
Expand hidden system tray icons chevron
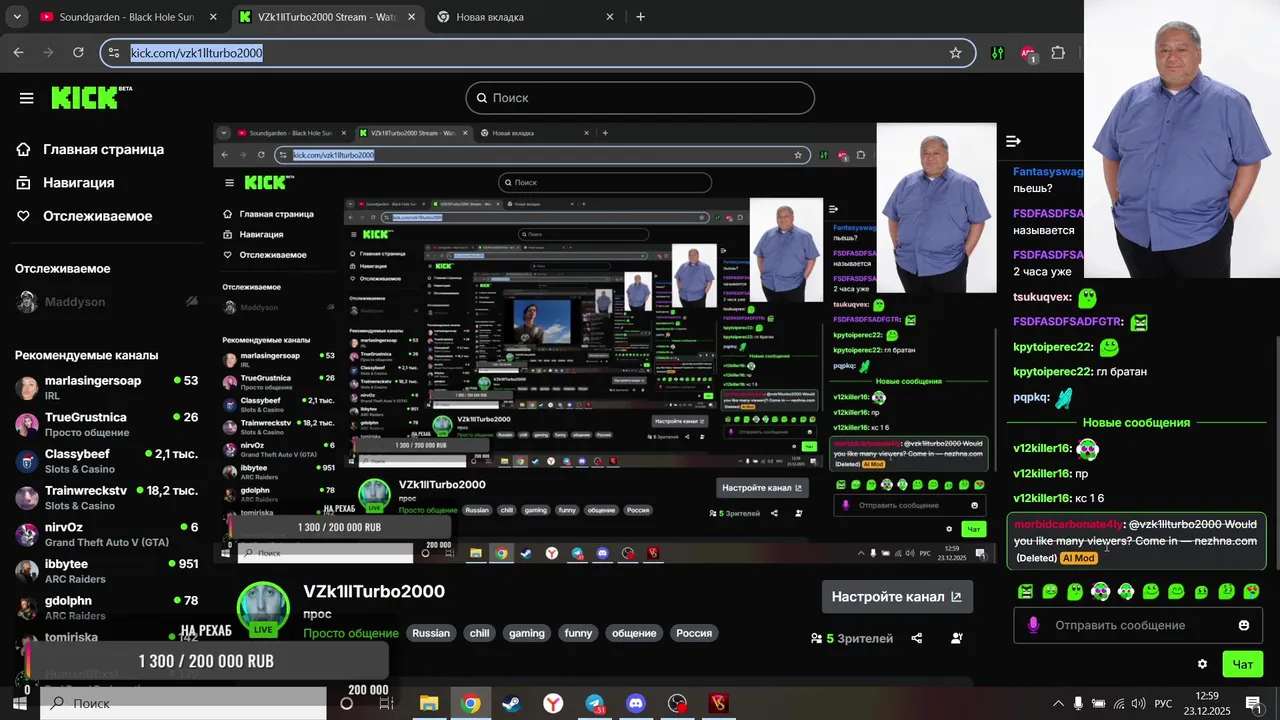coord(1058,704)
